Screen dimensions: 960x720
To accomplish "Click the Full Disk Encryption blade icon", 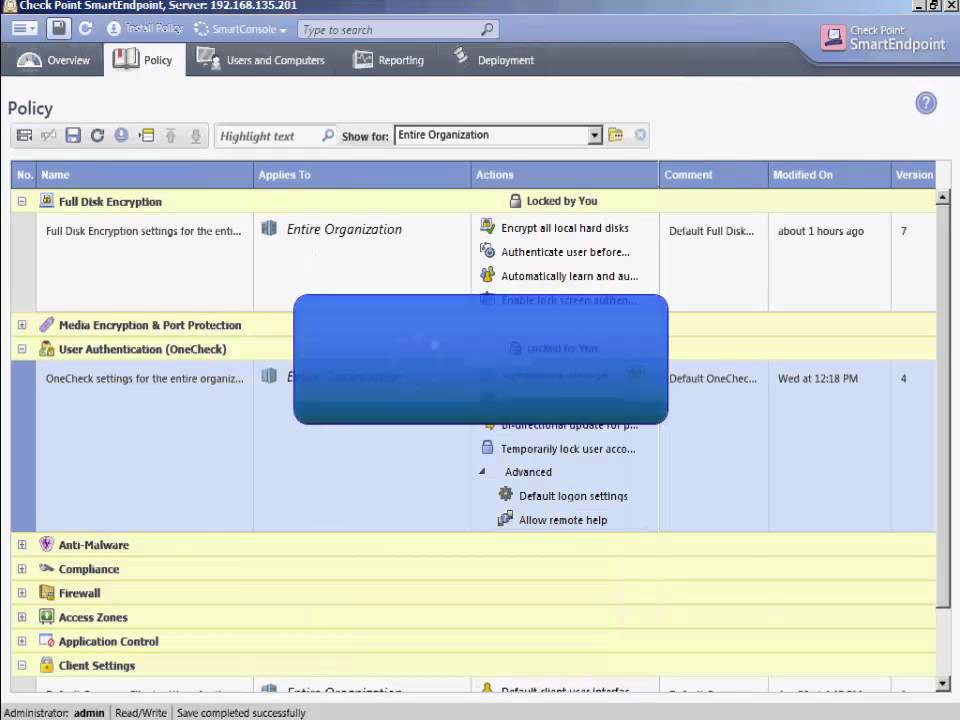I will coord(47,200).
